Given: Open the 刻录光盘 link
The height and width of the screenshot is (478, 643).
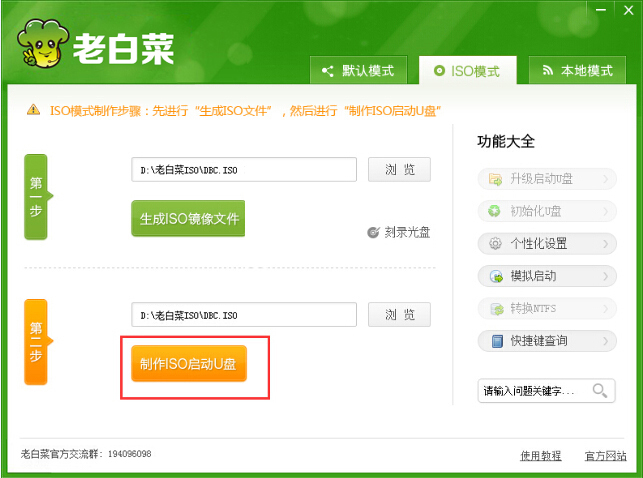Looking at the screenshot, I should tap(407, 232).
